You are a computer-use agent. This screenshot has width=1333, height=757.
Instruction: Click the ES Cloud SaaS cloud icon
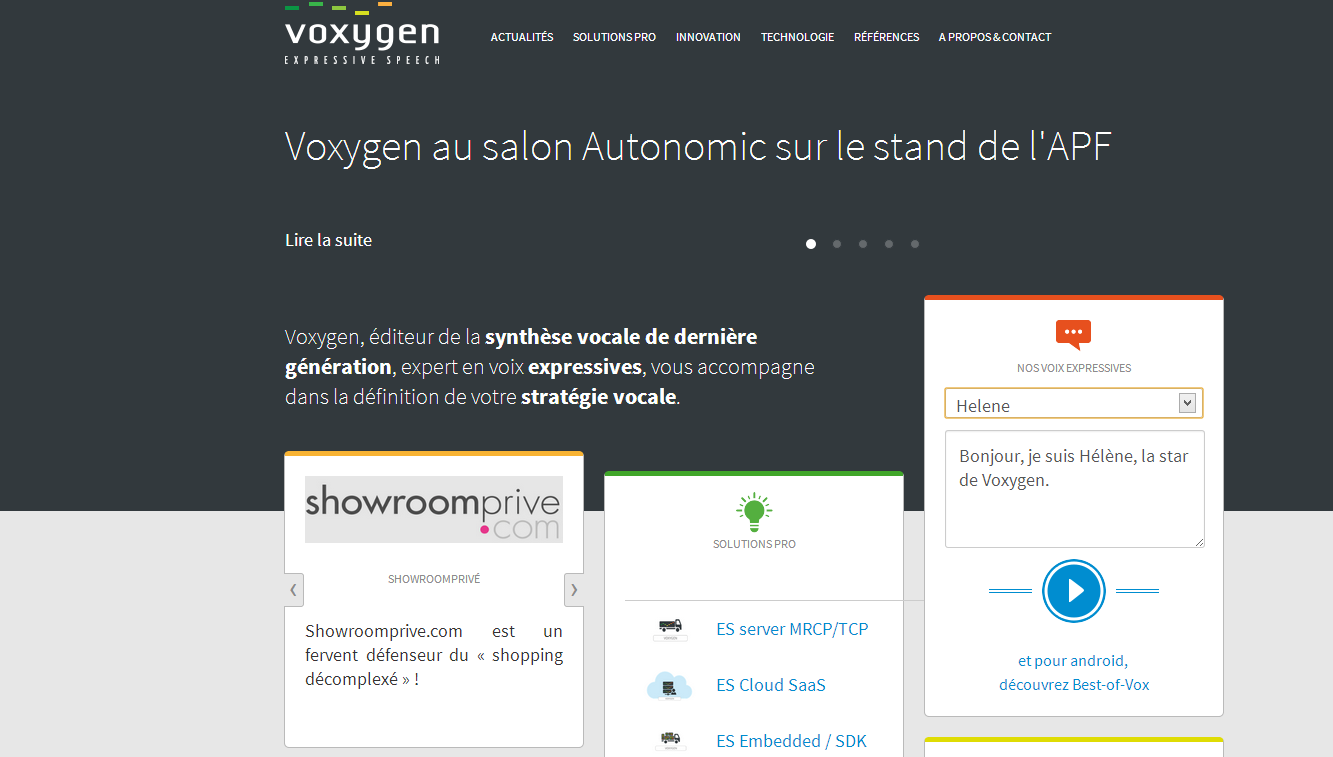pos(669,686)
